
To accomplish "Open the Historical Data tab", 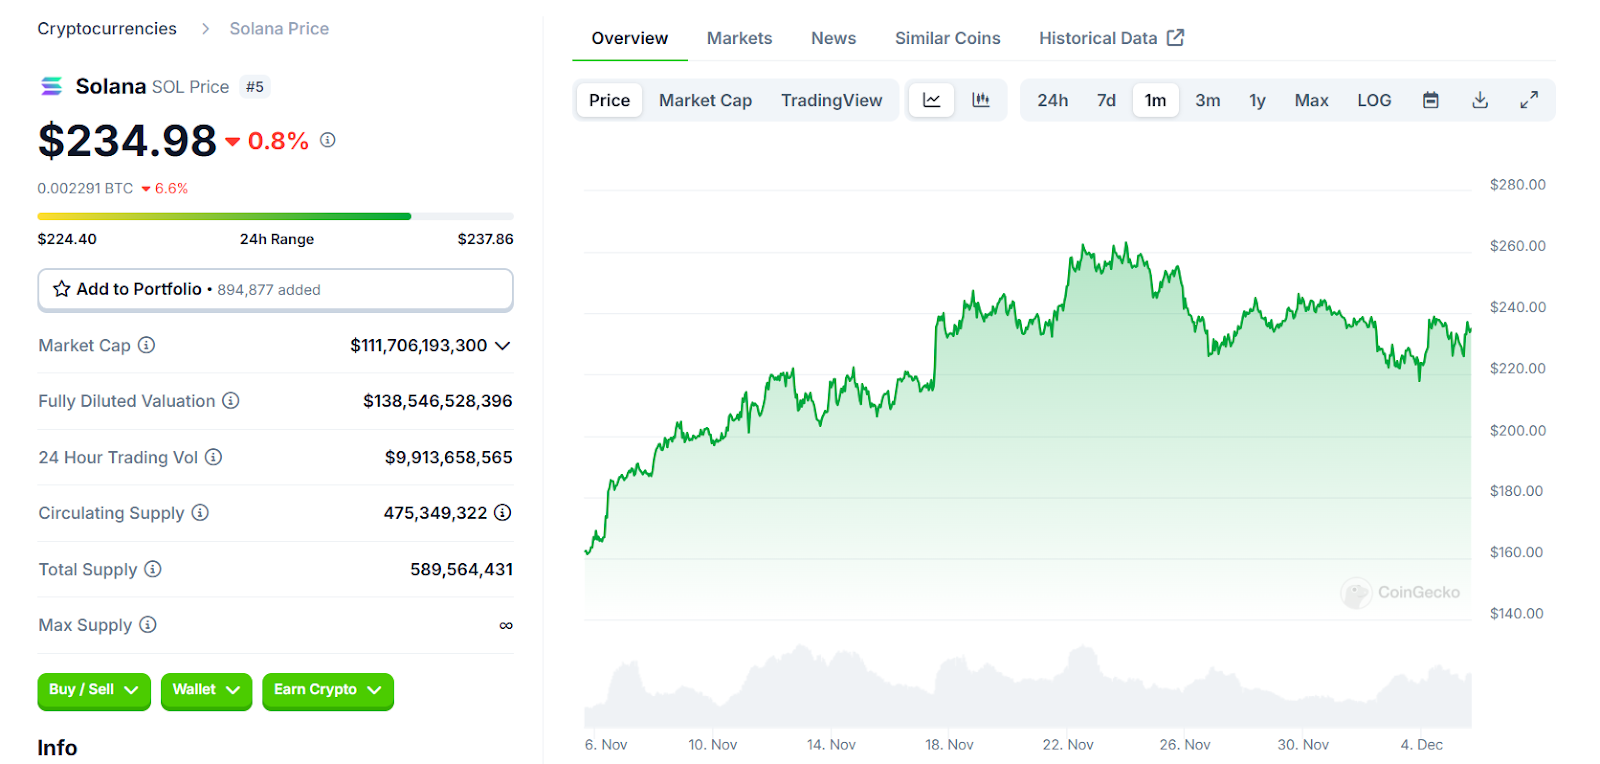I will 1111,38.
